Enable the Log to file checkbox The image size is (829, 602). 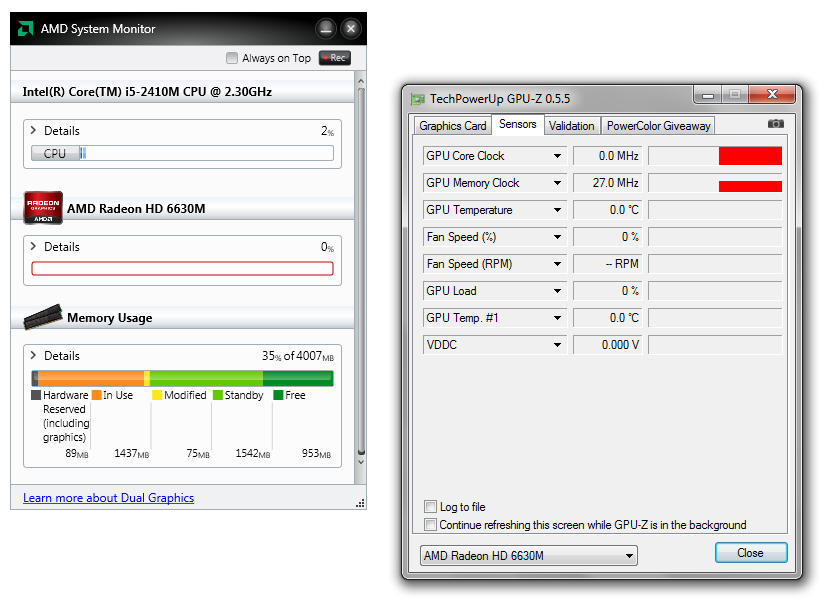430,506
